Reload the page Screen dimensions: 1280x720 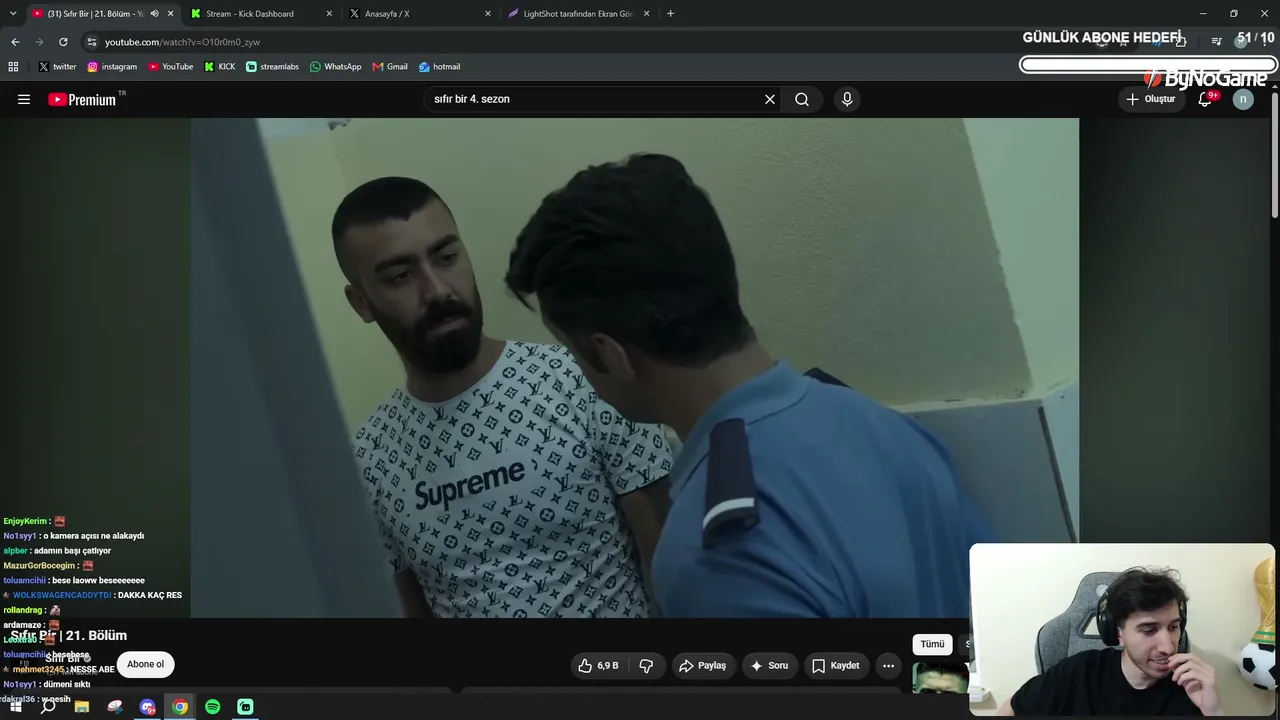pos(63,42)
